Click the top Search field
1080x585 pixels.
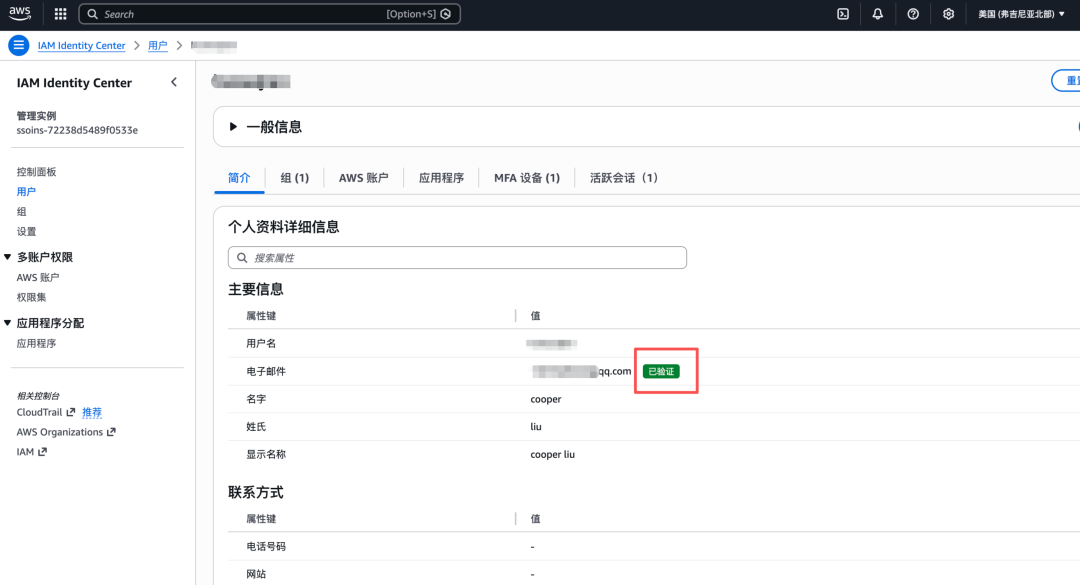269,14
